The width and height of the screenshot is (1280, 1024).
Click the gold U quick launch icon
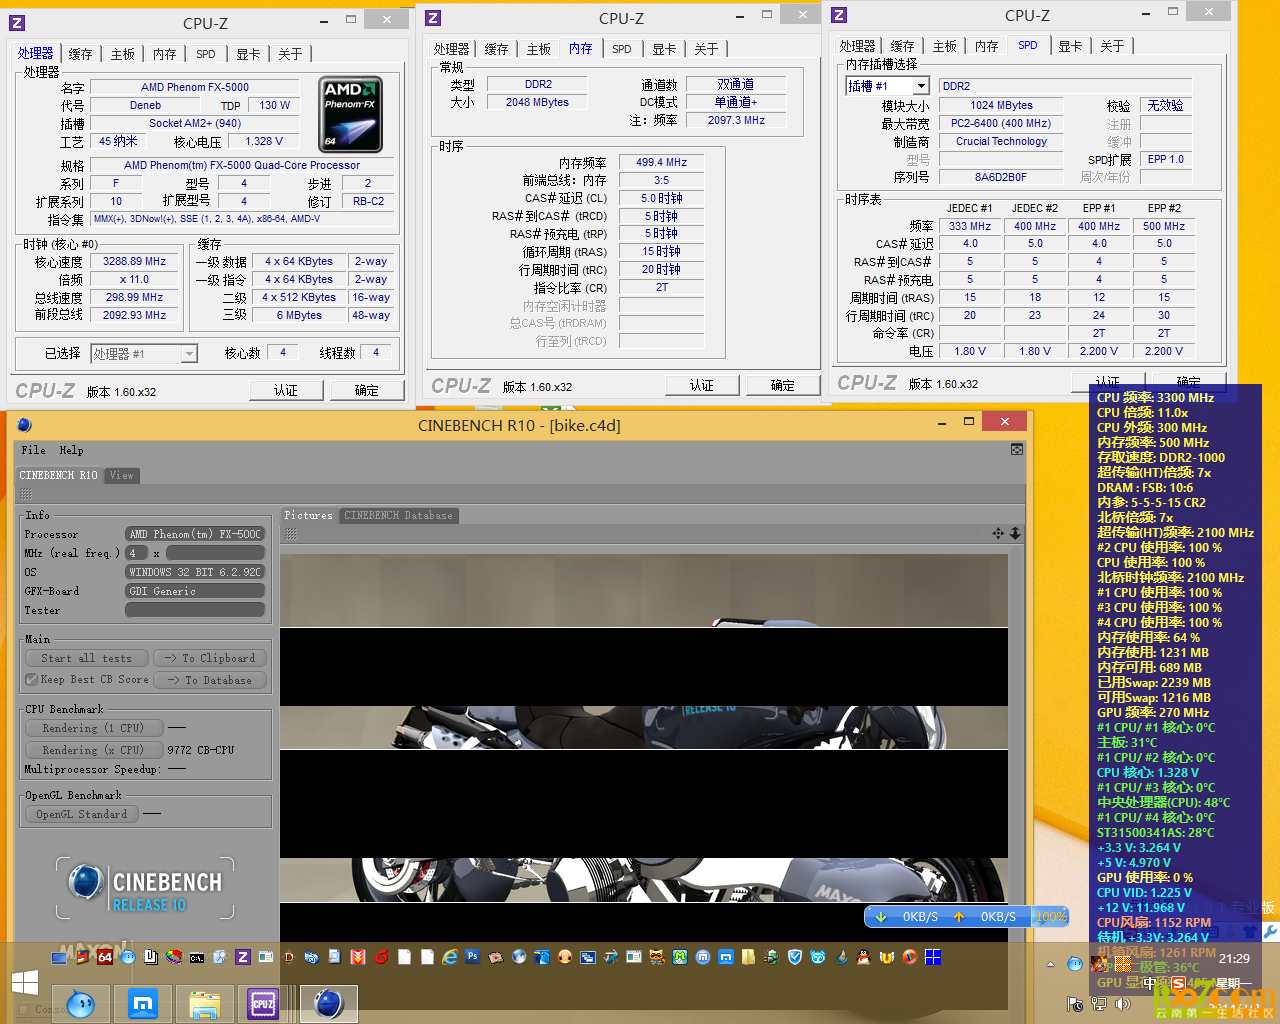click(x=886, y=957)
